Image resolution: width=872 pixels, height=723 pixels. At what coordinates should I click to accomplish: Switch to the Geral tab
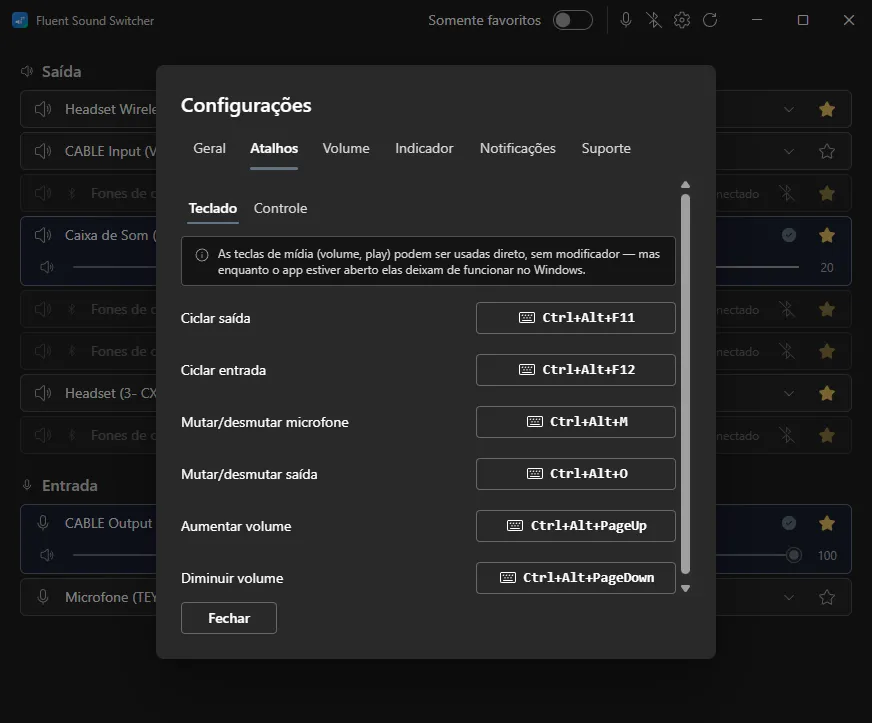click(209, 148)
